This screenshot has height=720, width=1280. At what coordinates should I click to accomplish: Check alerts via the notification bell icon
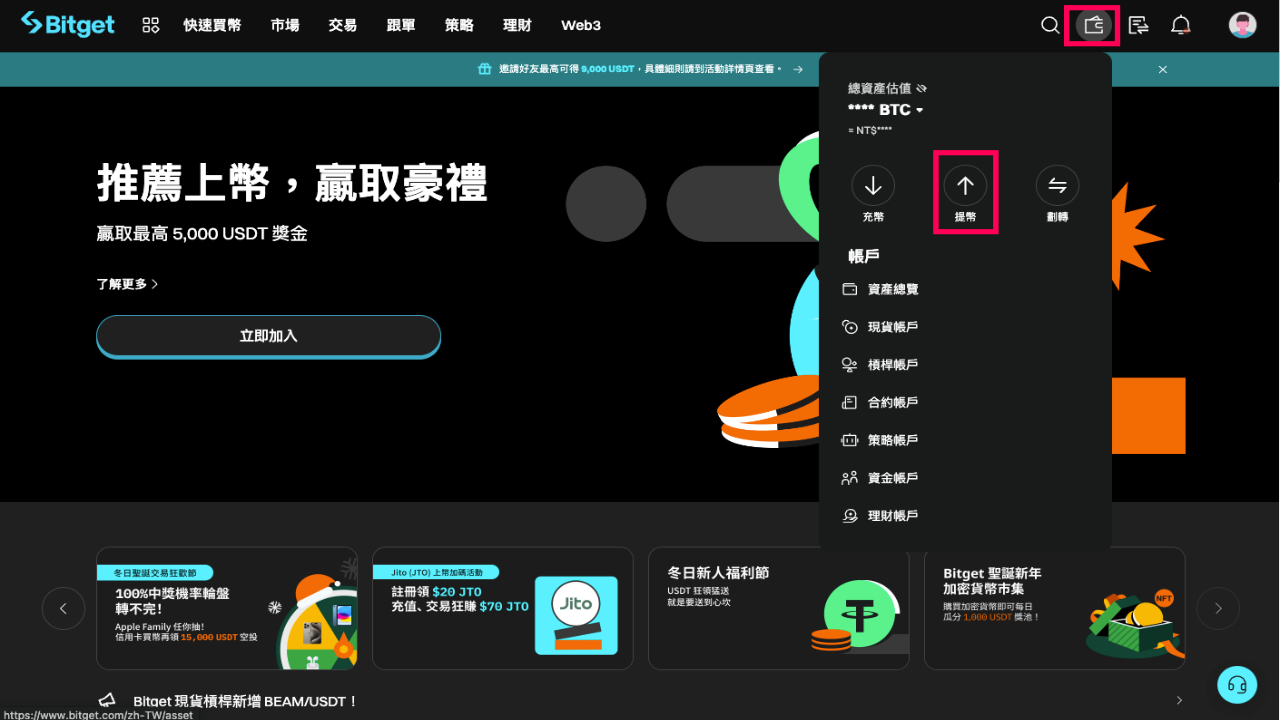(x=1180, y=25)
